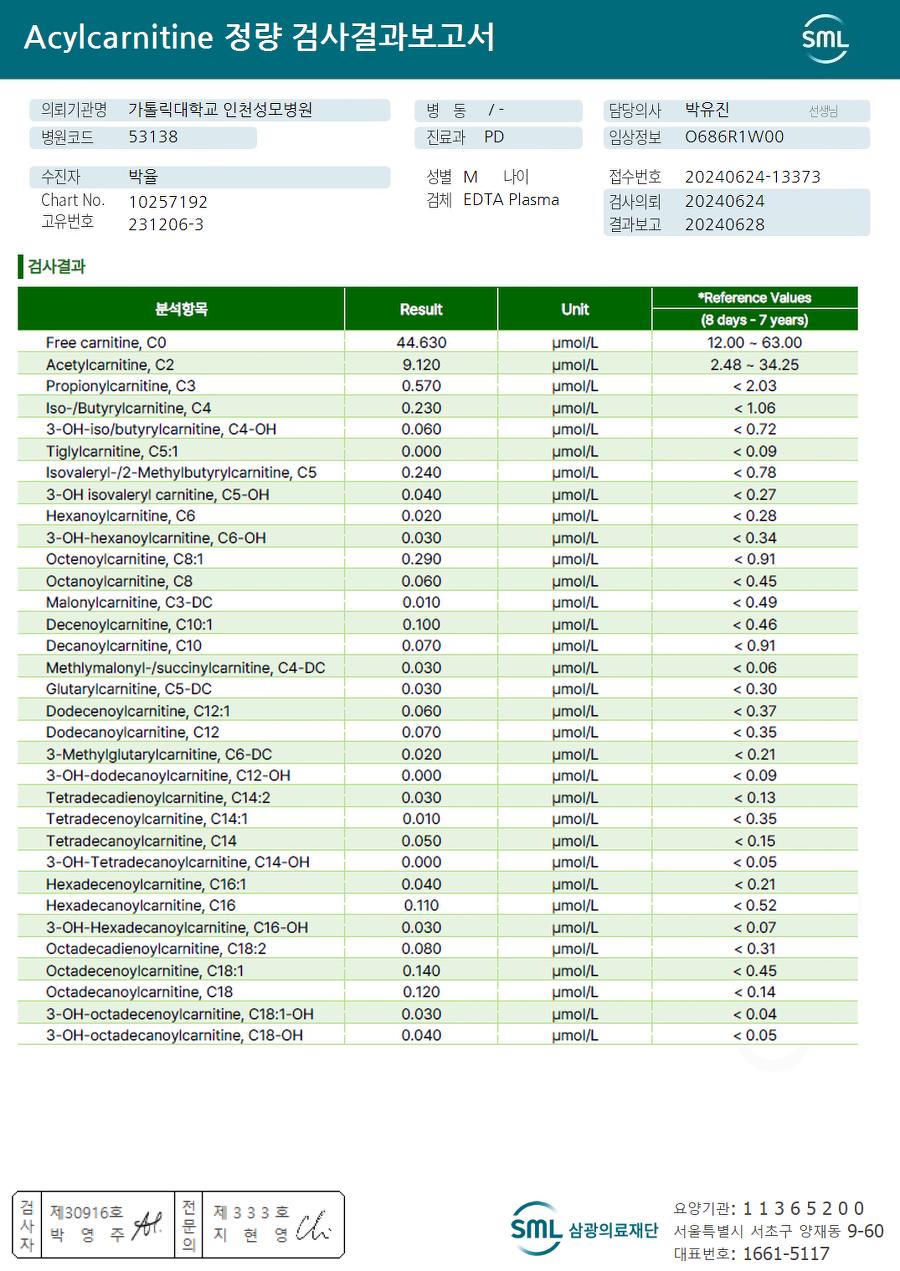Select the result value '0.570'

pos(422,386)
